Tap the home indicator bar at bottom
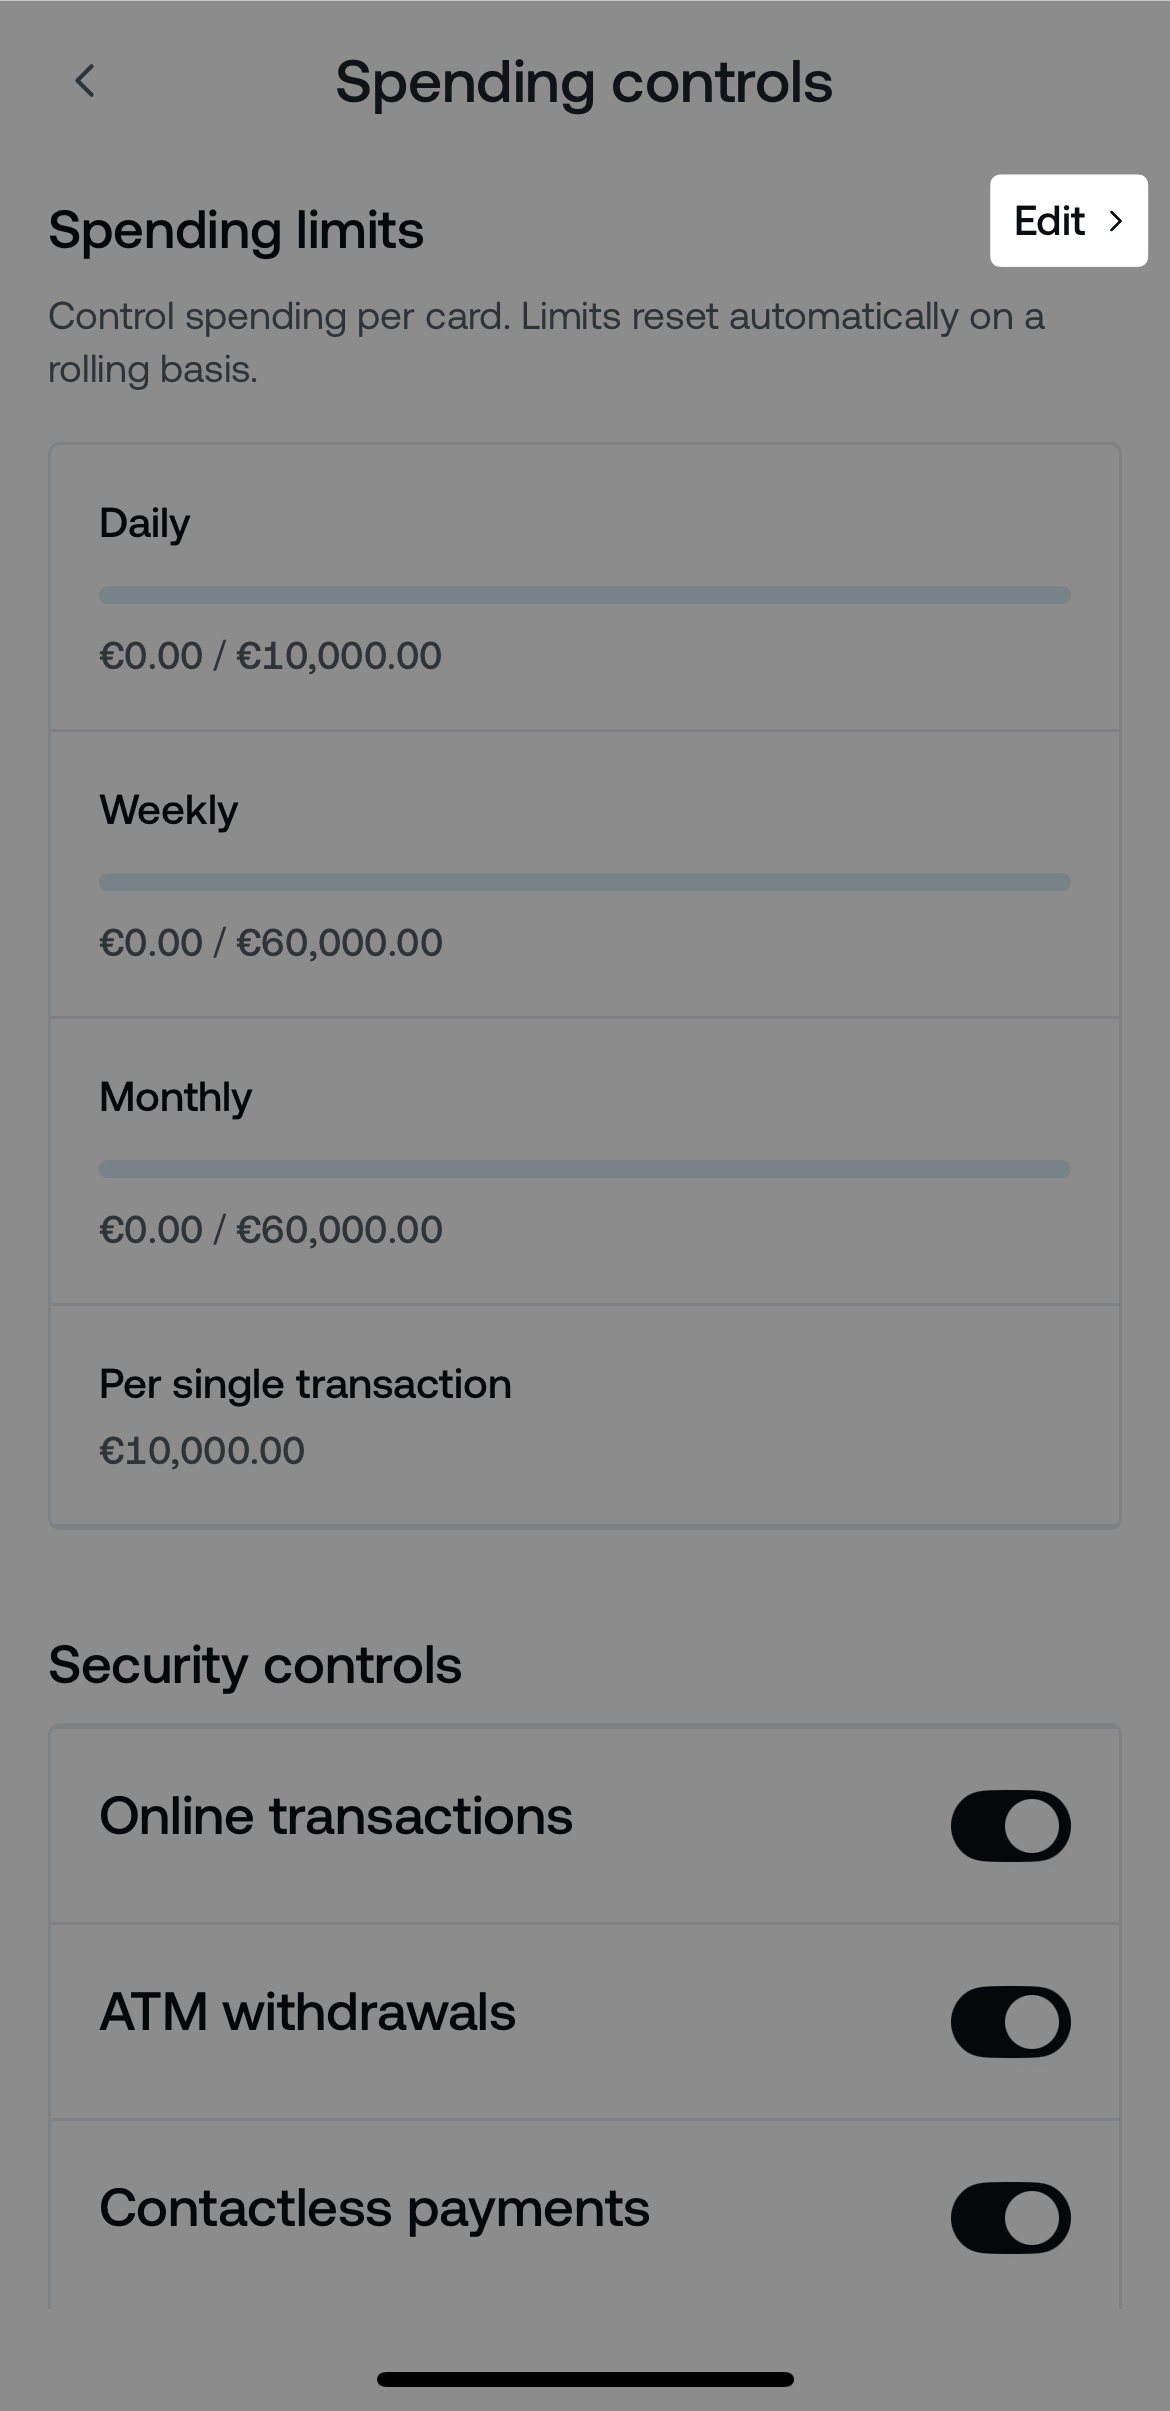The image size is (1170, 2411). click(x=585, y=2379)
